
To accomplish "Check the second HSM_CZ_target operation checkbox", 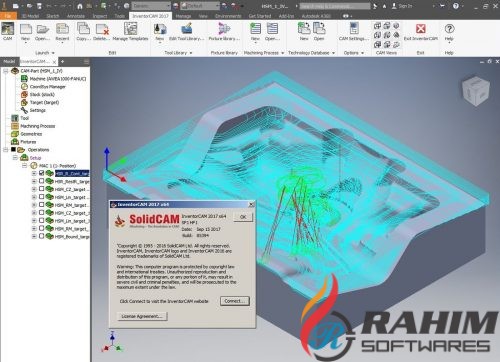I will pyautogui.click(x=42, y=213).
